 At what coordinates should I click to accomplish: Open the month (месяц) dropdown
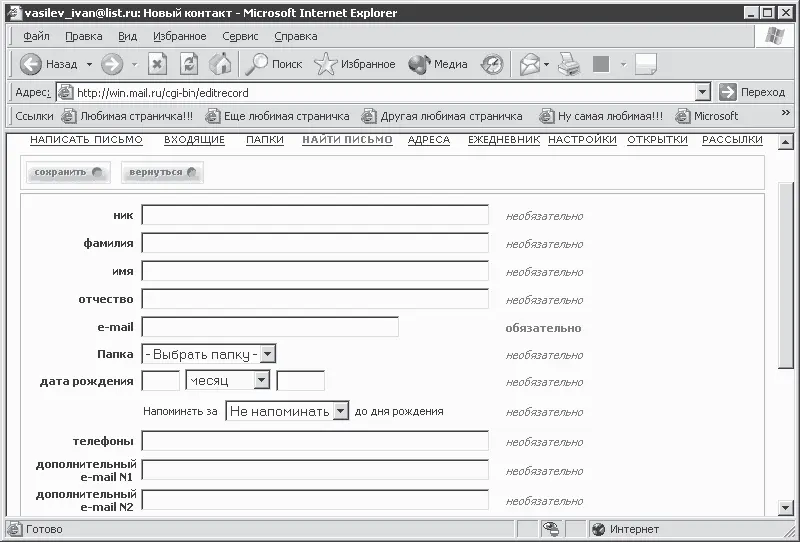pos(261,381)
